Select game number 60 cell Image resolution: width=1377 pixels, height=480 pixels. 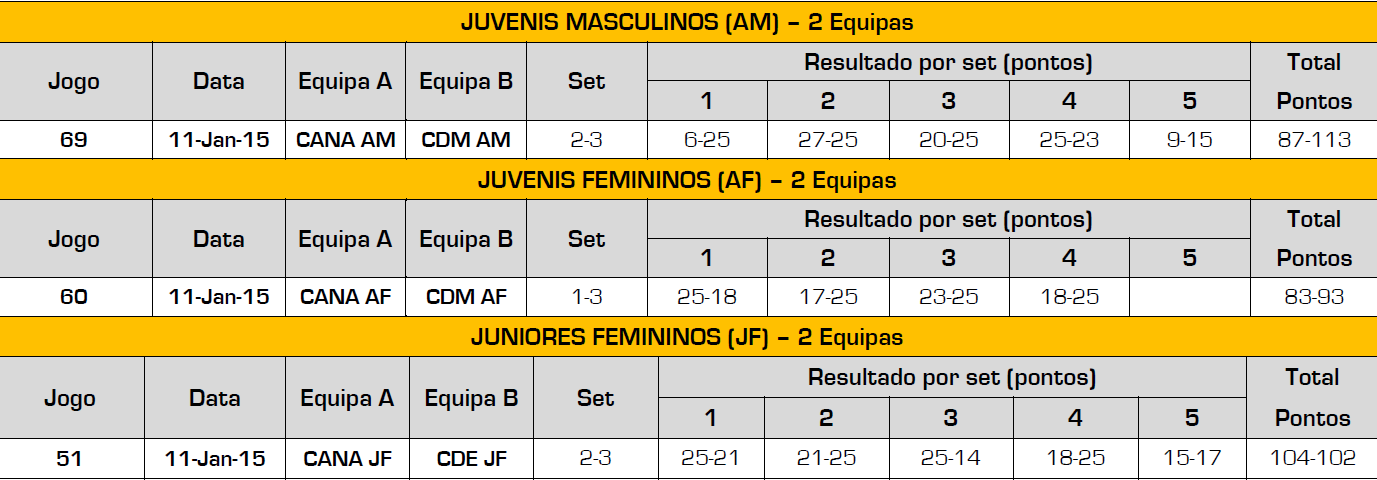pos(74,297)
